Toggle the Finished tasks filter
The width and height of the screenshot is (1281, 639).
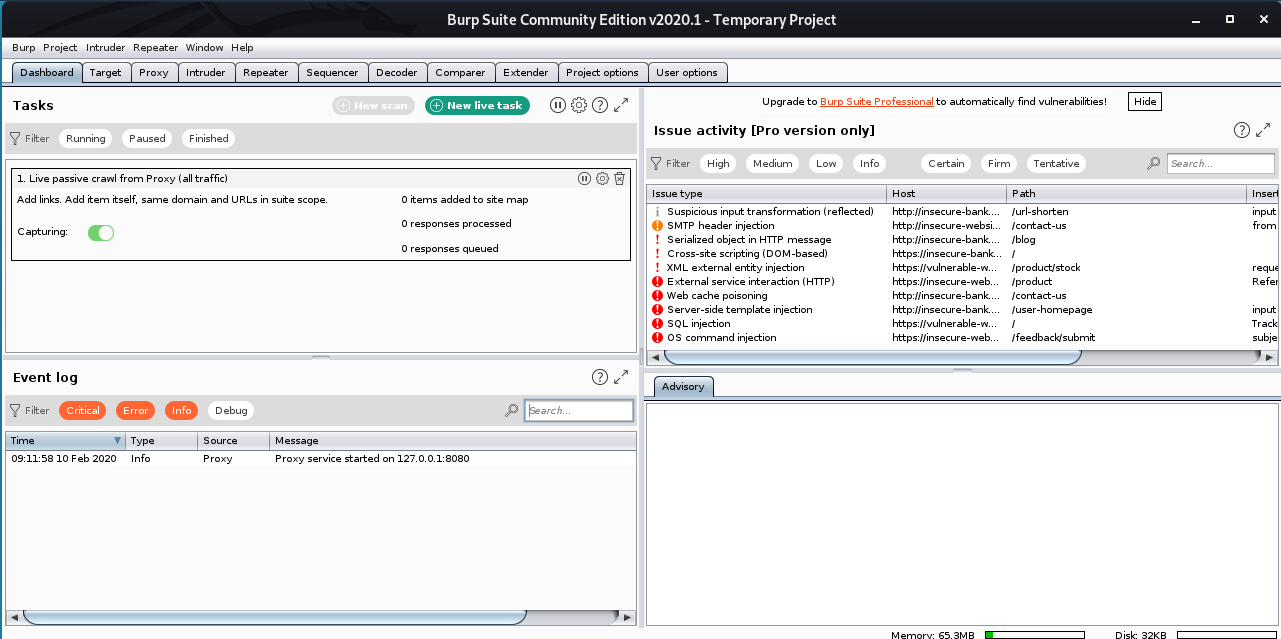tap(208, 139)
